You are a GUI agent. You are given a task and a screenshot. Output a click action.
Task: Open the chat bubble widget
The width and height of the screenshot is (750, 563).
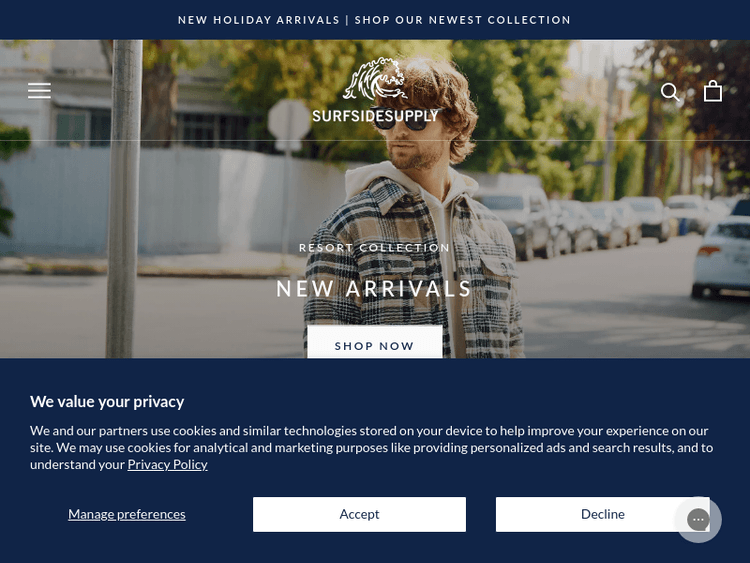[698, 519]
